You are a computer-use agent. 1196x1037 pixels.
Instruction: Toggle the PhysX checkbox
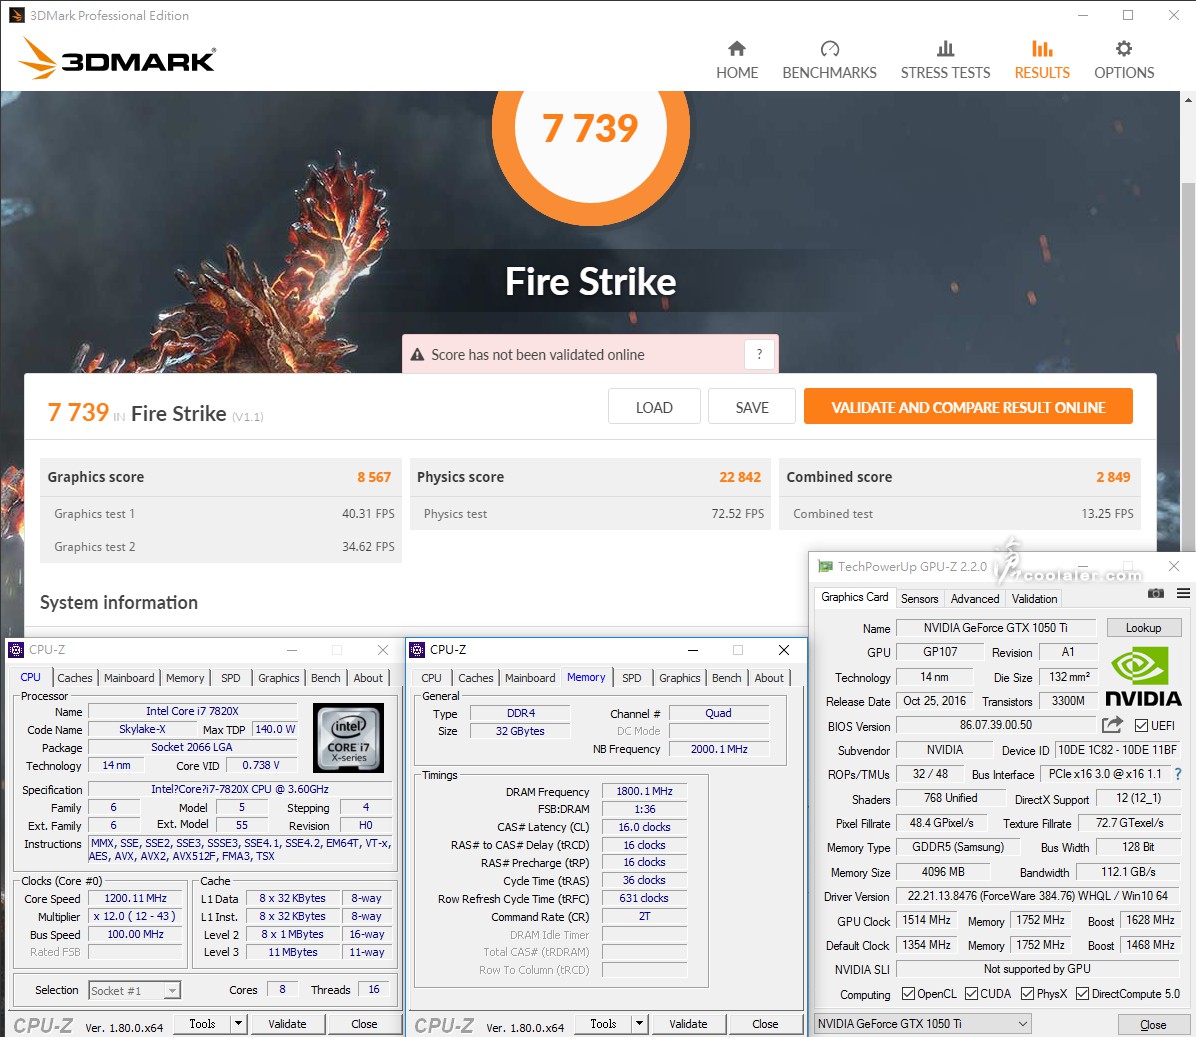pos(1027,994)
